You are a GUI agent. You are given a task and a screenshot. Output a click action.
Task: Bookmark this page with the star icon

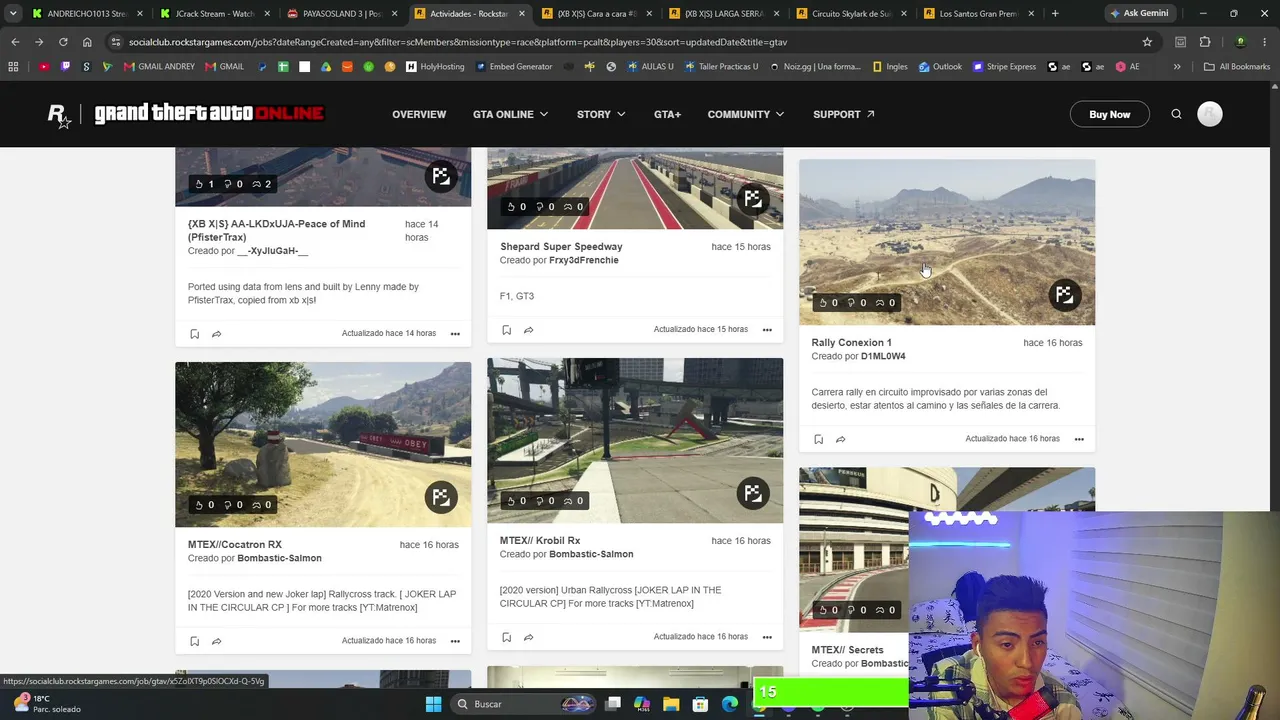(x=1147, y=42)
